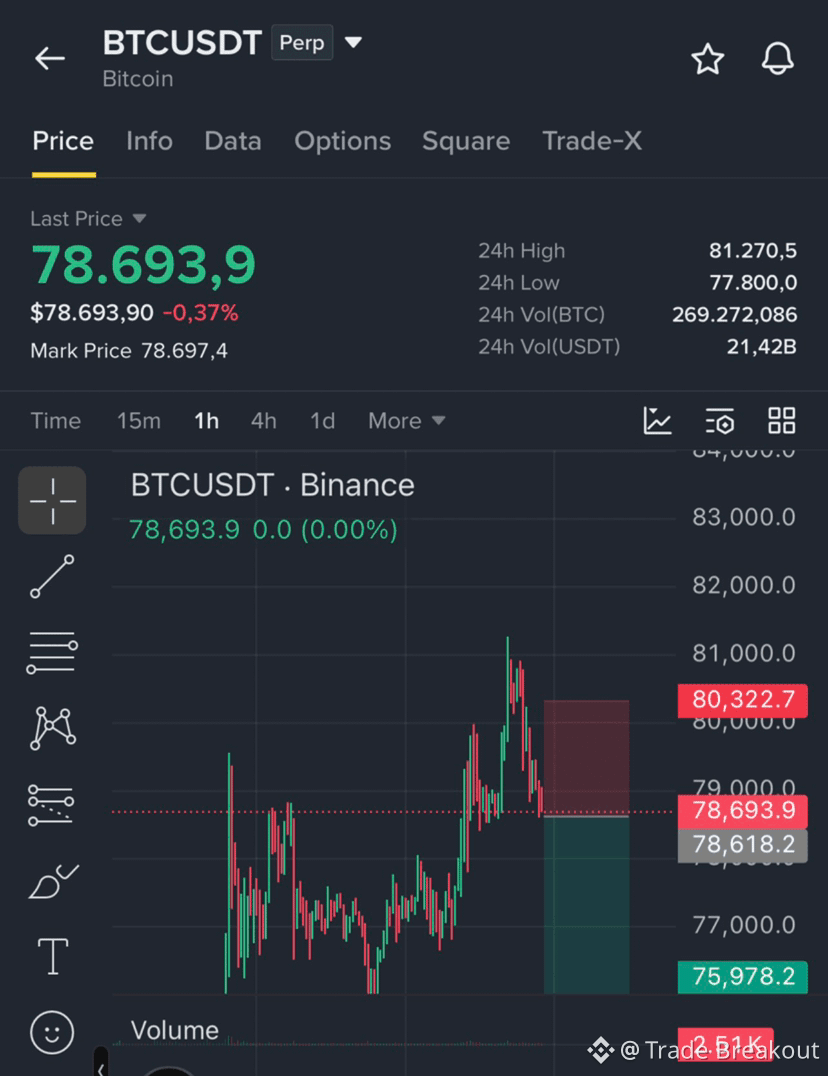
Task: Add BTCUSDT to favorites with the star
Action: 707,58
